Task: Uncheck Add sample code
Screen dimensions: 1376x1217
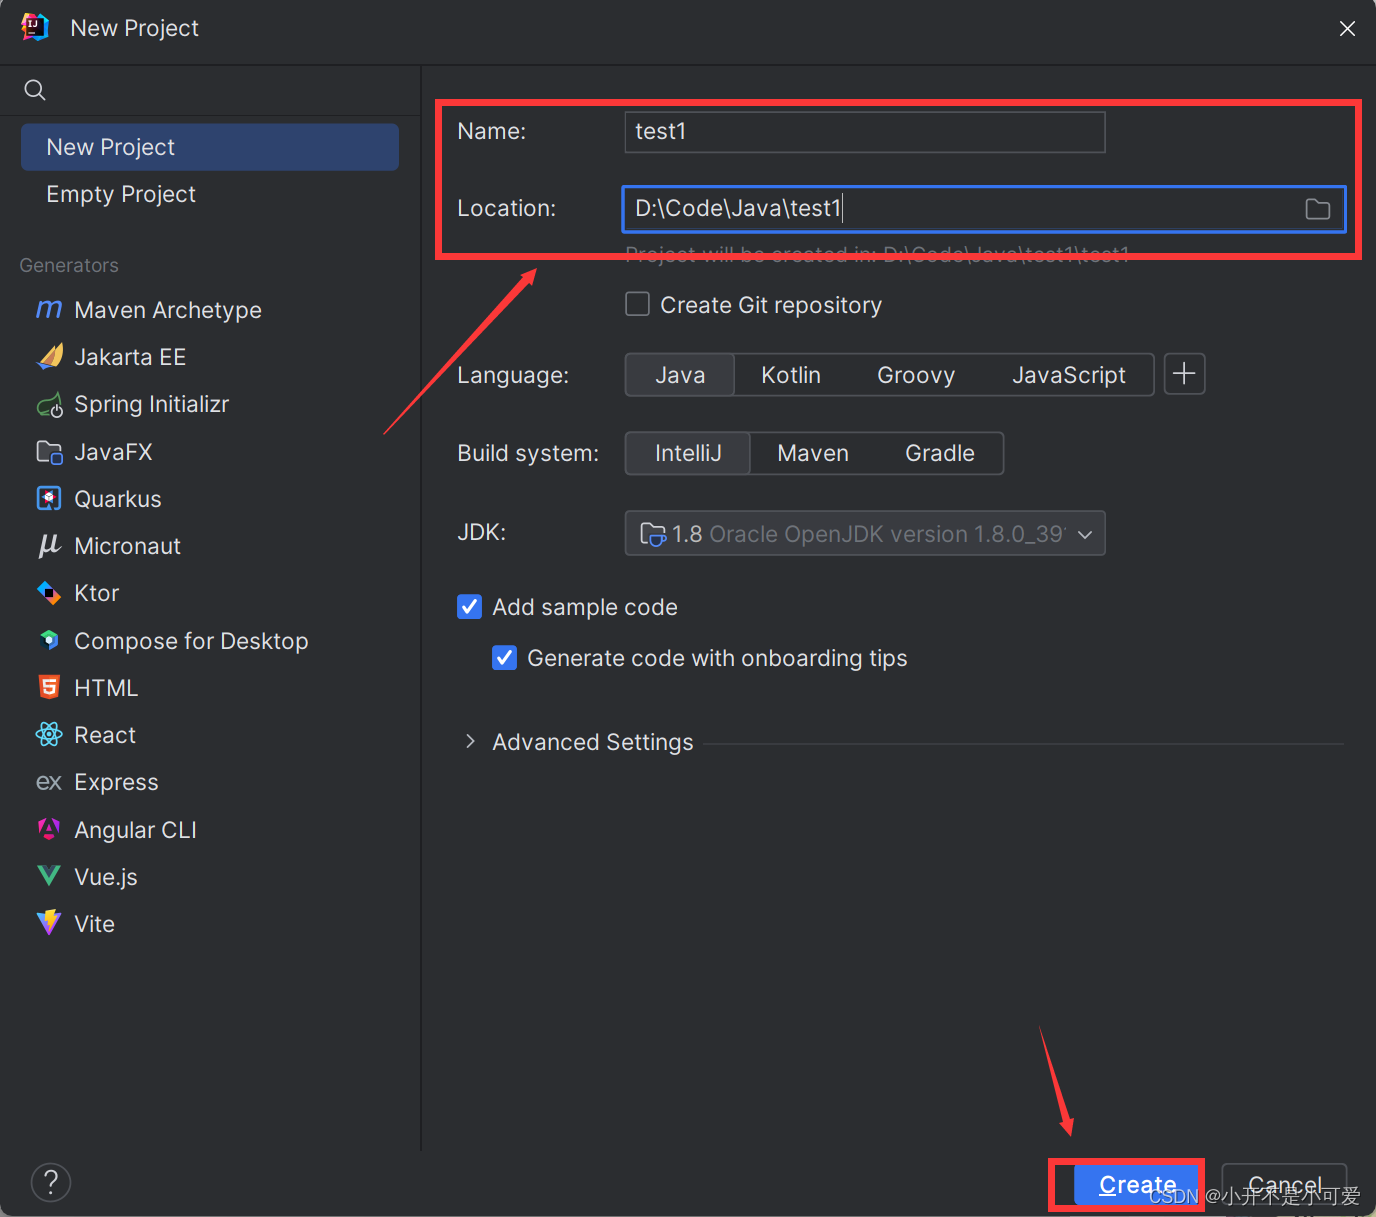Action: pyautogui.click(x=470, y=607)
